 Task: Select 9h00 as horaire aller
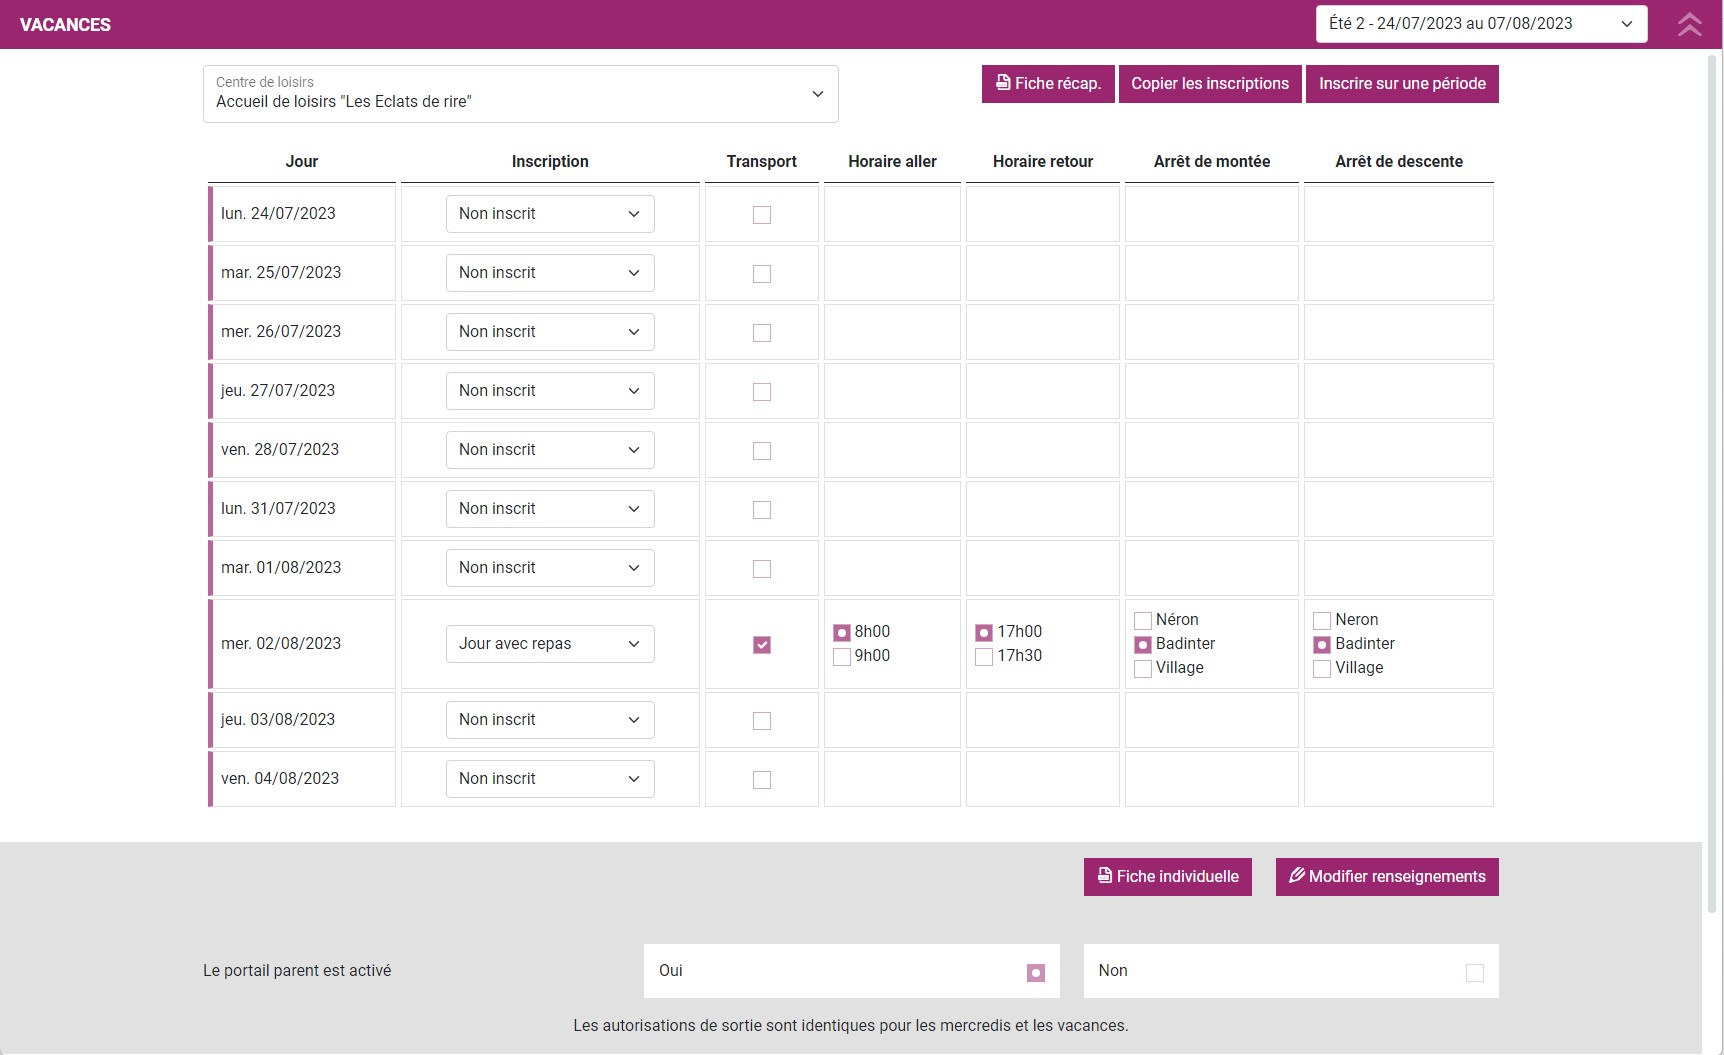click(x=842, y=657)
